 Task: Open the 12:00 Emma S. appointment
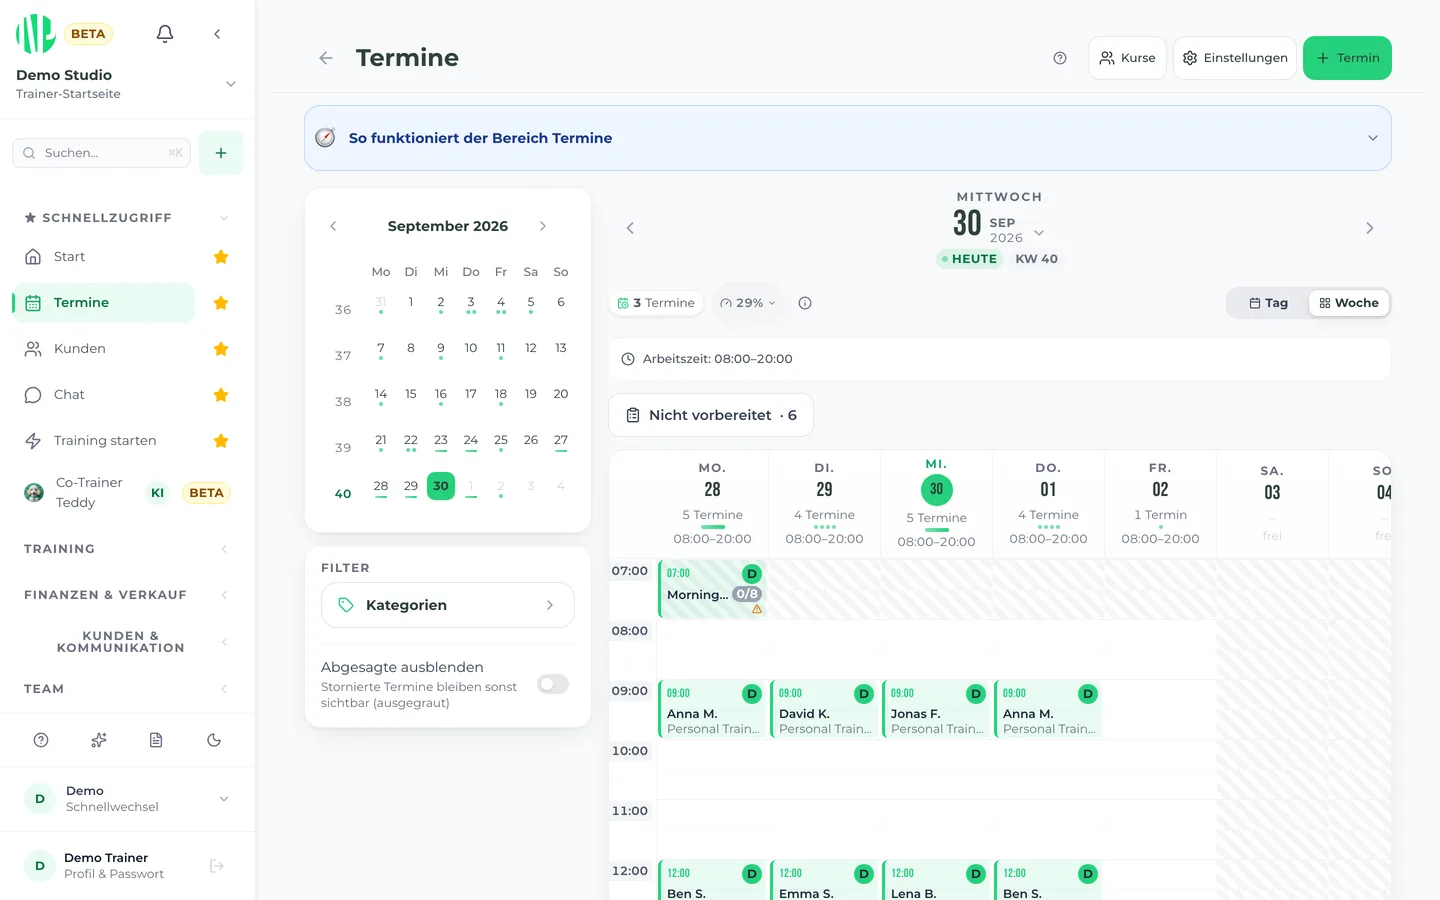pyautogui.click(x=824, y=881)
